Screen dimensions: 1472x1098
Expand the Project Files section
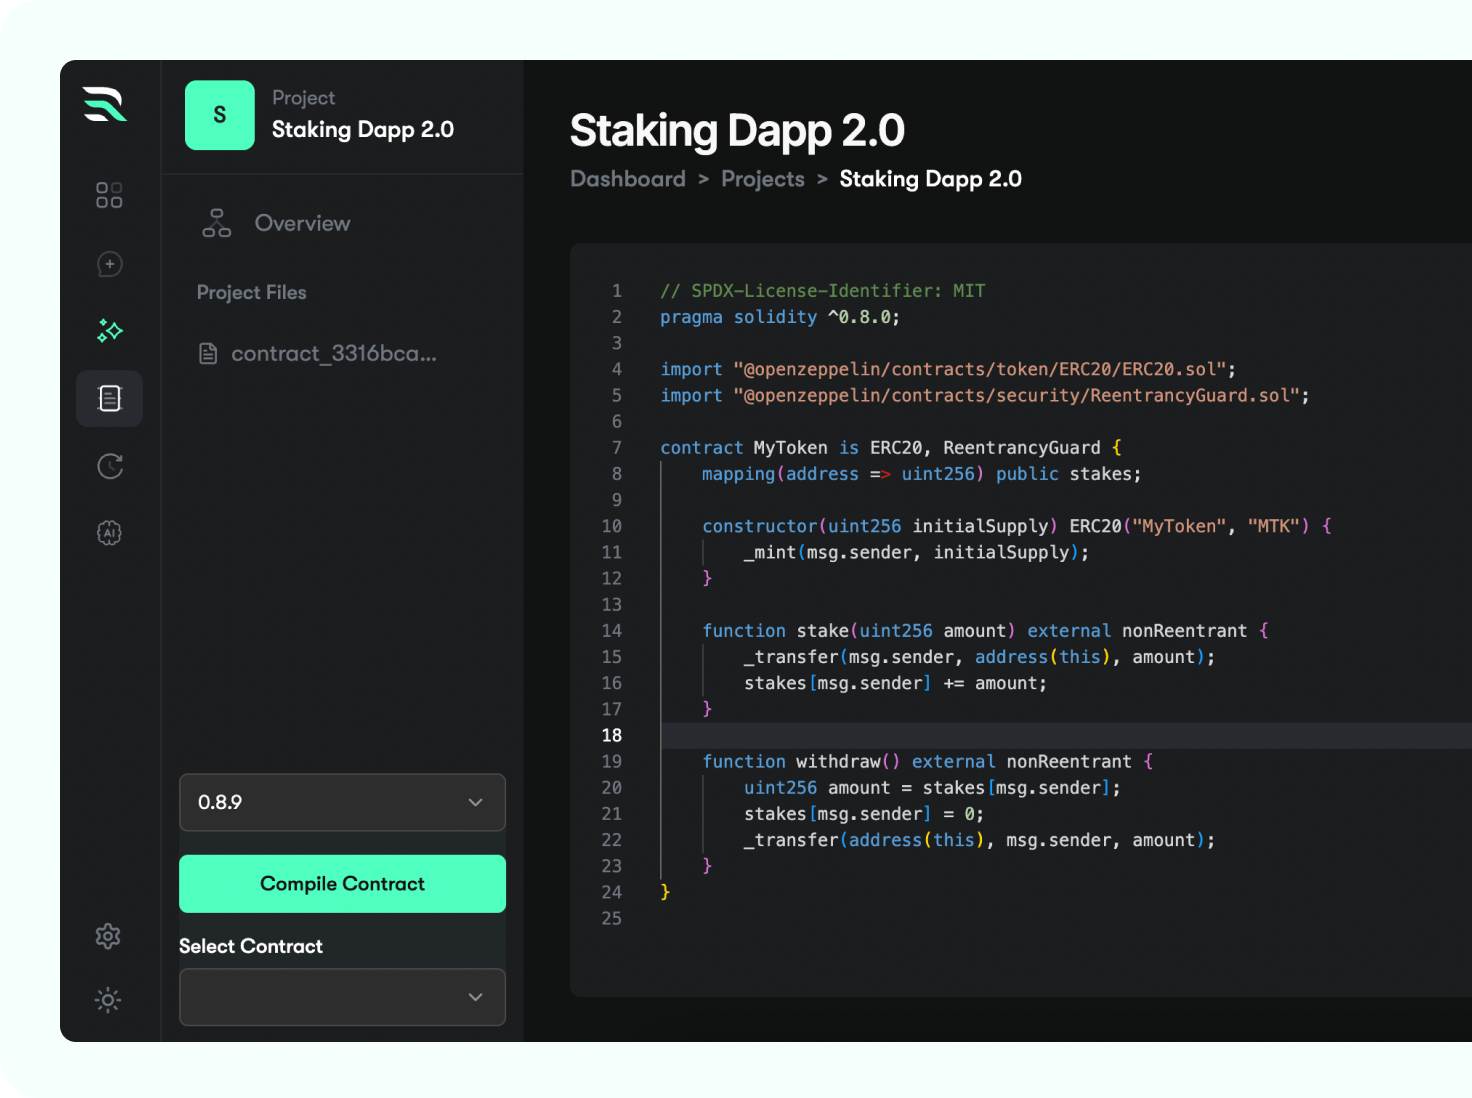pyautogui.click(x=252, y=292)
